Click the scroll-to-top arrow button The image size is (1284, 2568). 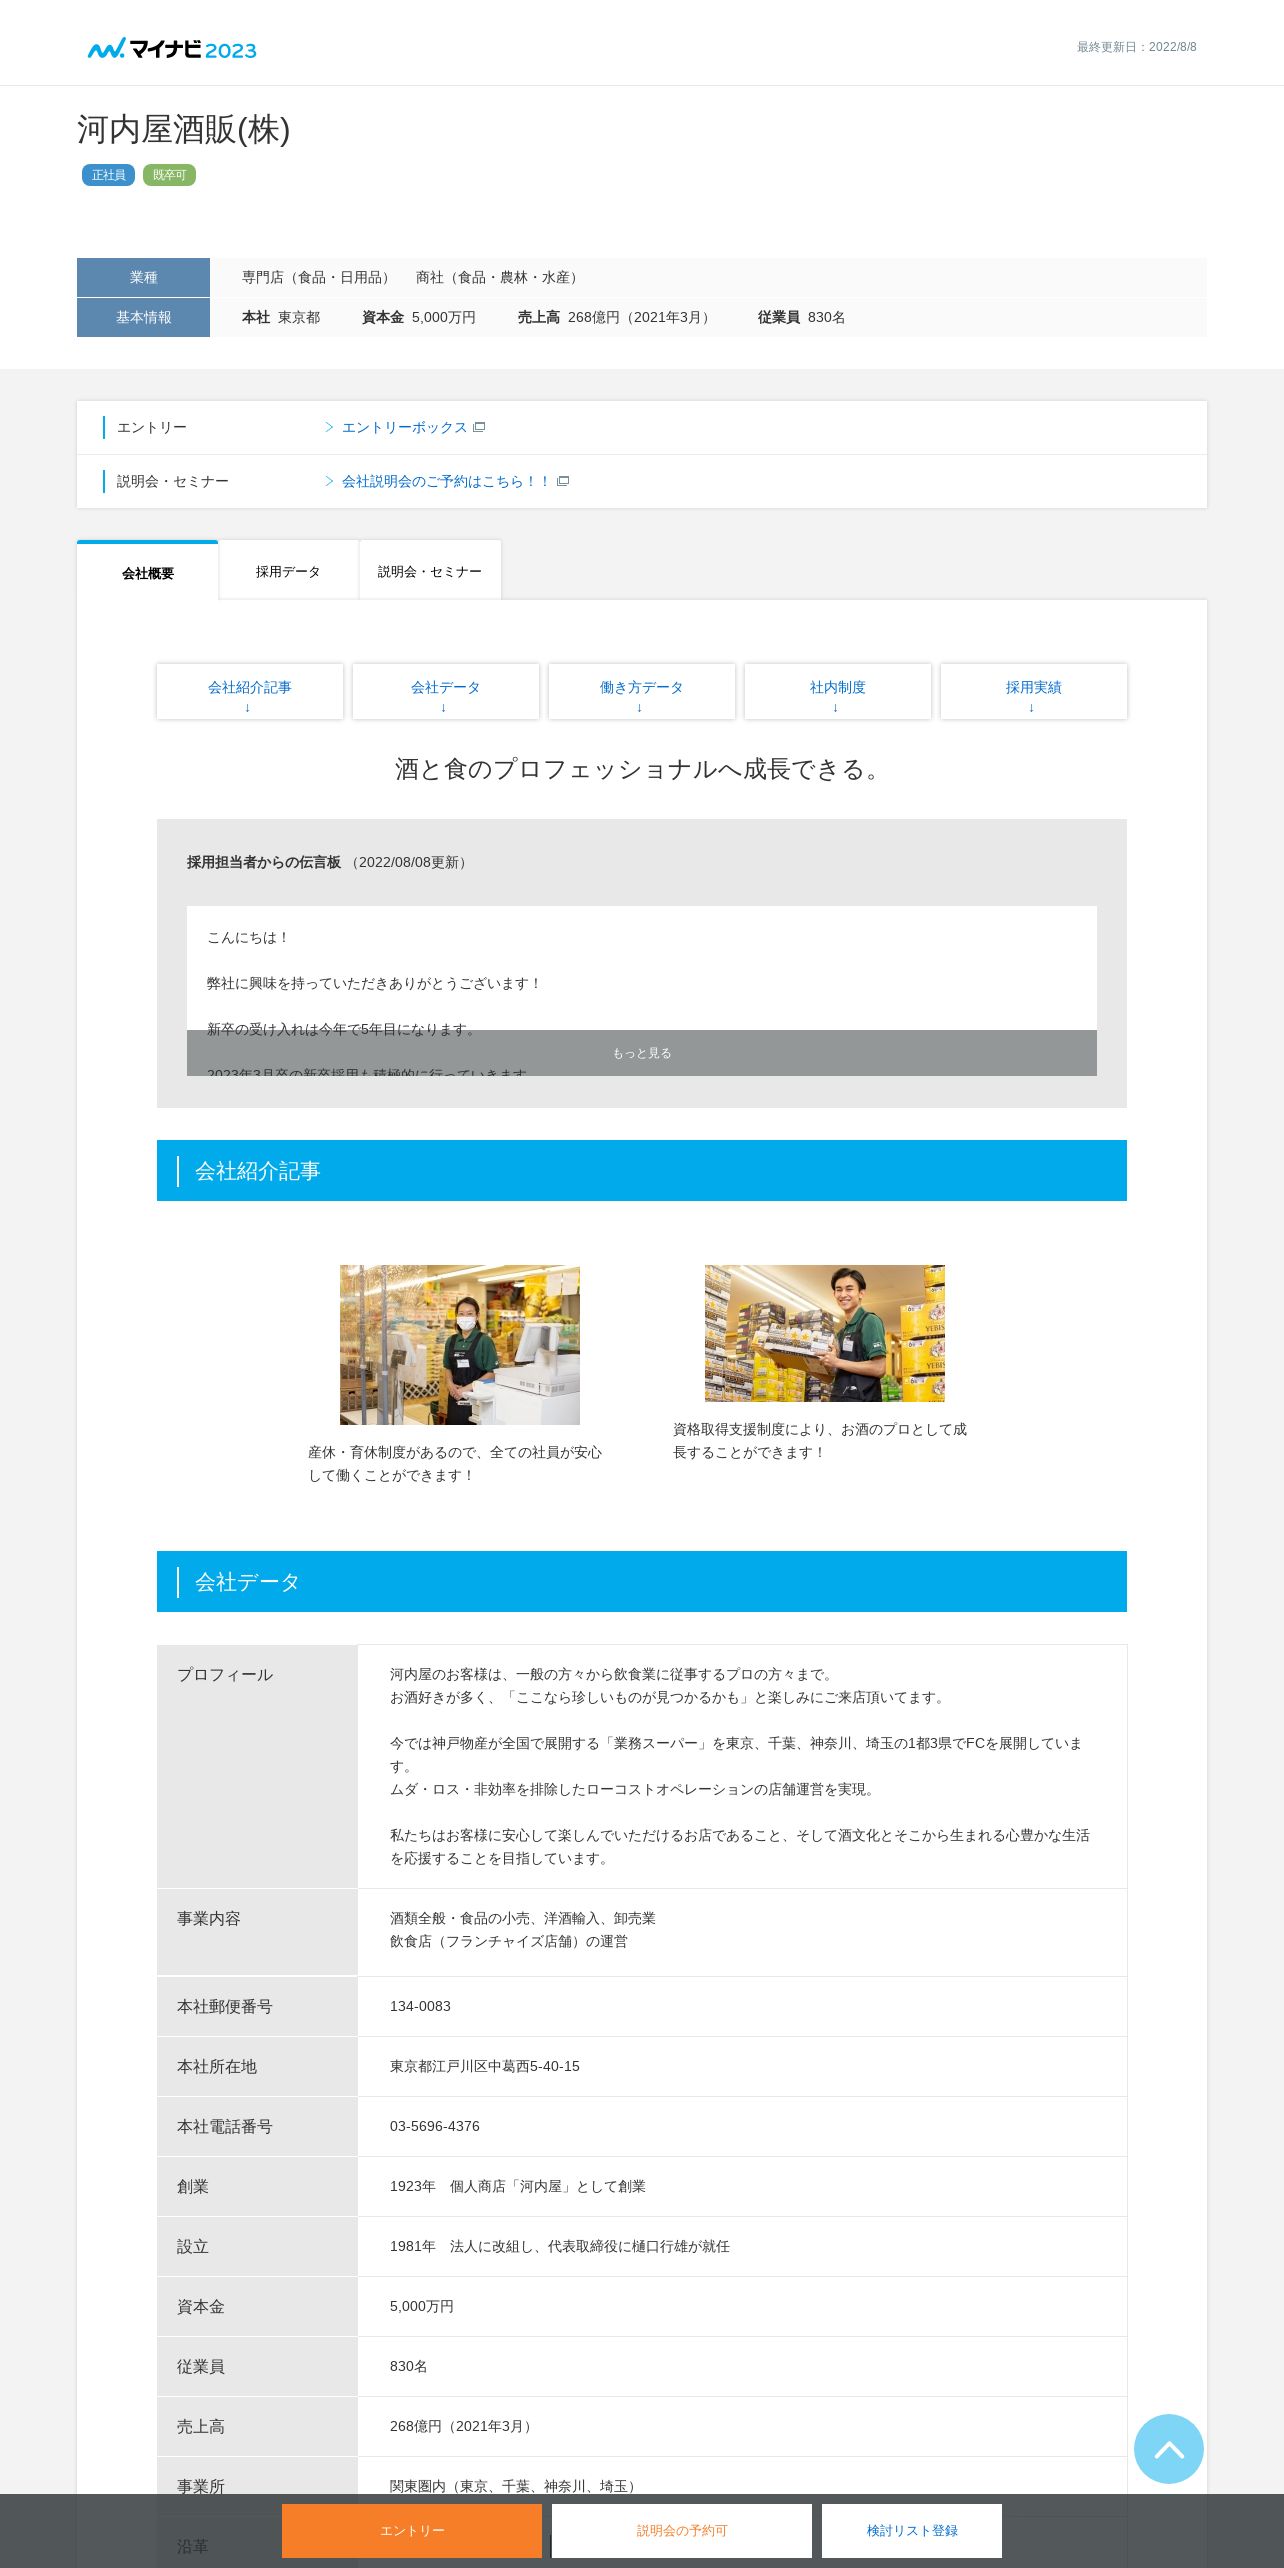(x=1168, y=2448)
